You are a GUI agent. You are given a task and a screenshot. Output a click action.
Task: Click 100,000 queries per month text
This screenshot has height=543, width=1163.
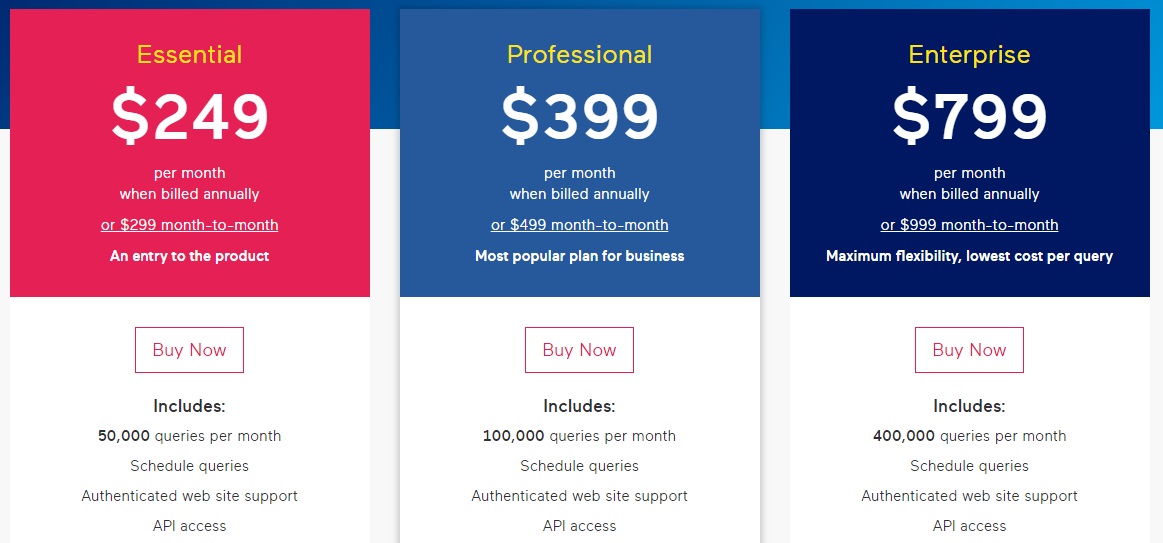(579, 436)
